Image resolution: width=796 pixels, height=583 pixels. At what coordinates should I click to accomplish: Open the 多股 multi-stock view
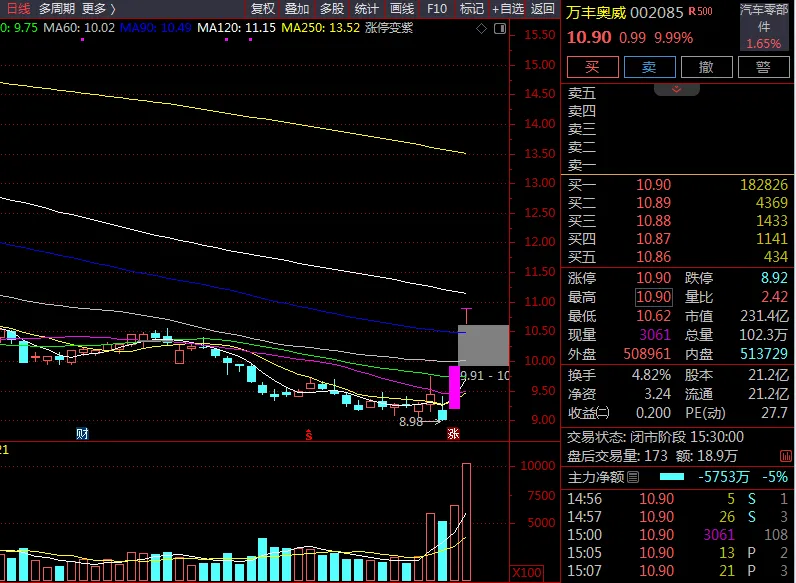[332, 9]
